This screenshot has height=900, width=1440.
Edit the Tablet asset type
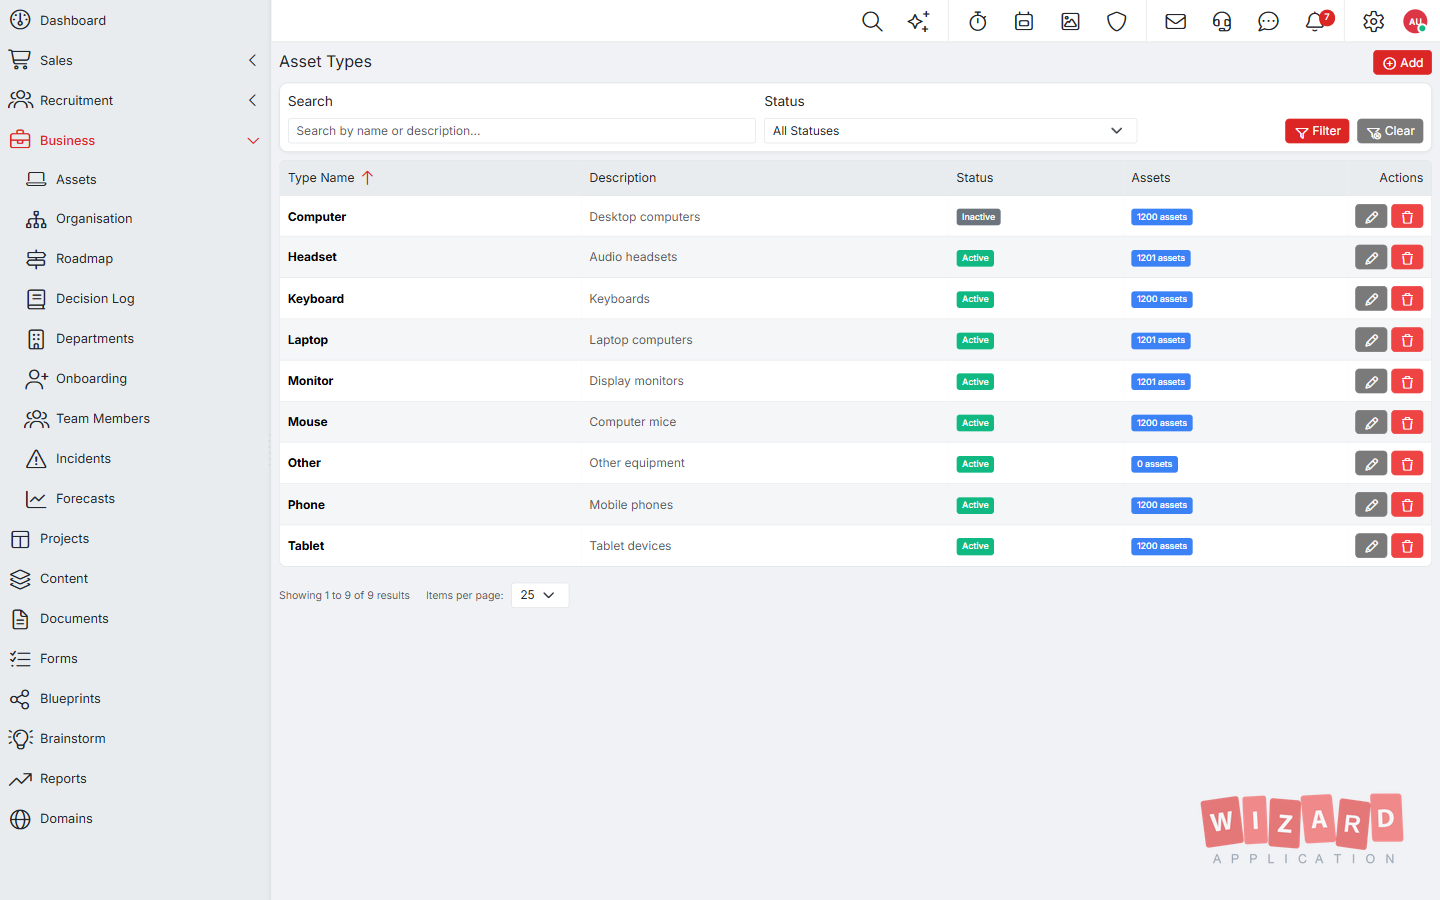1371,546
